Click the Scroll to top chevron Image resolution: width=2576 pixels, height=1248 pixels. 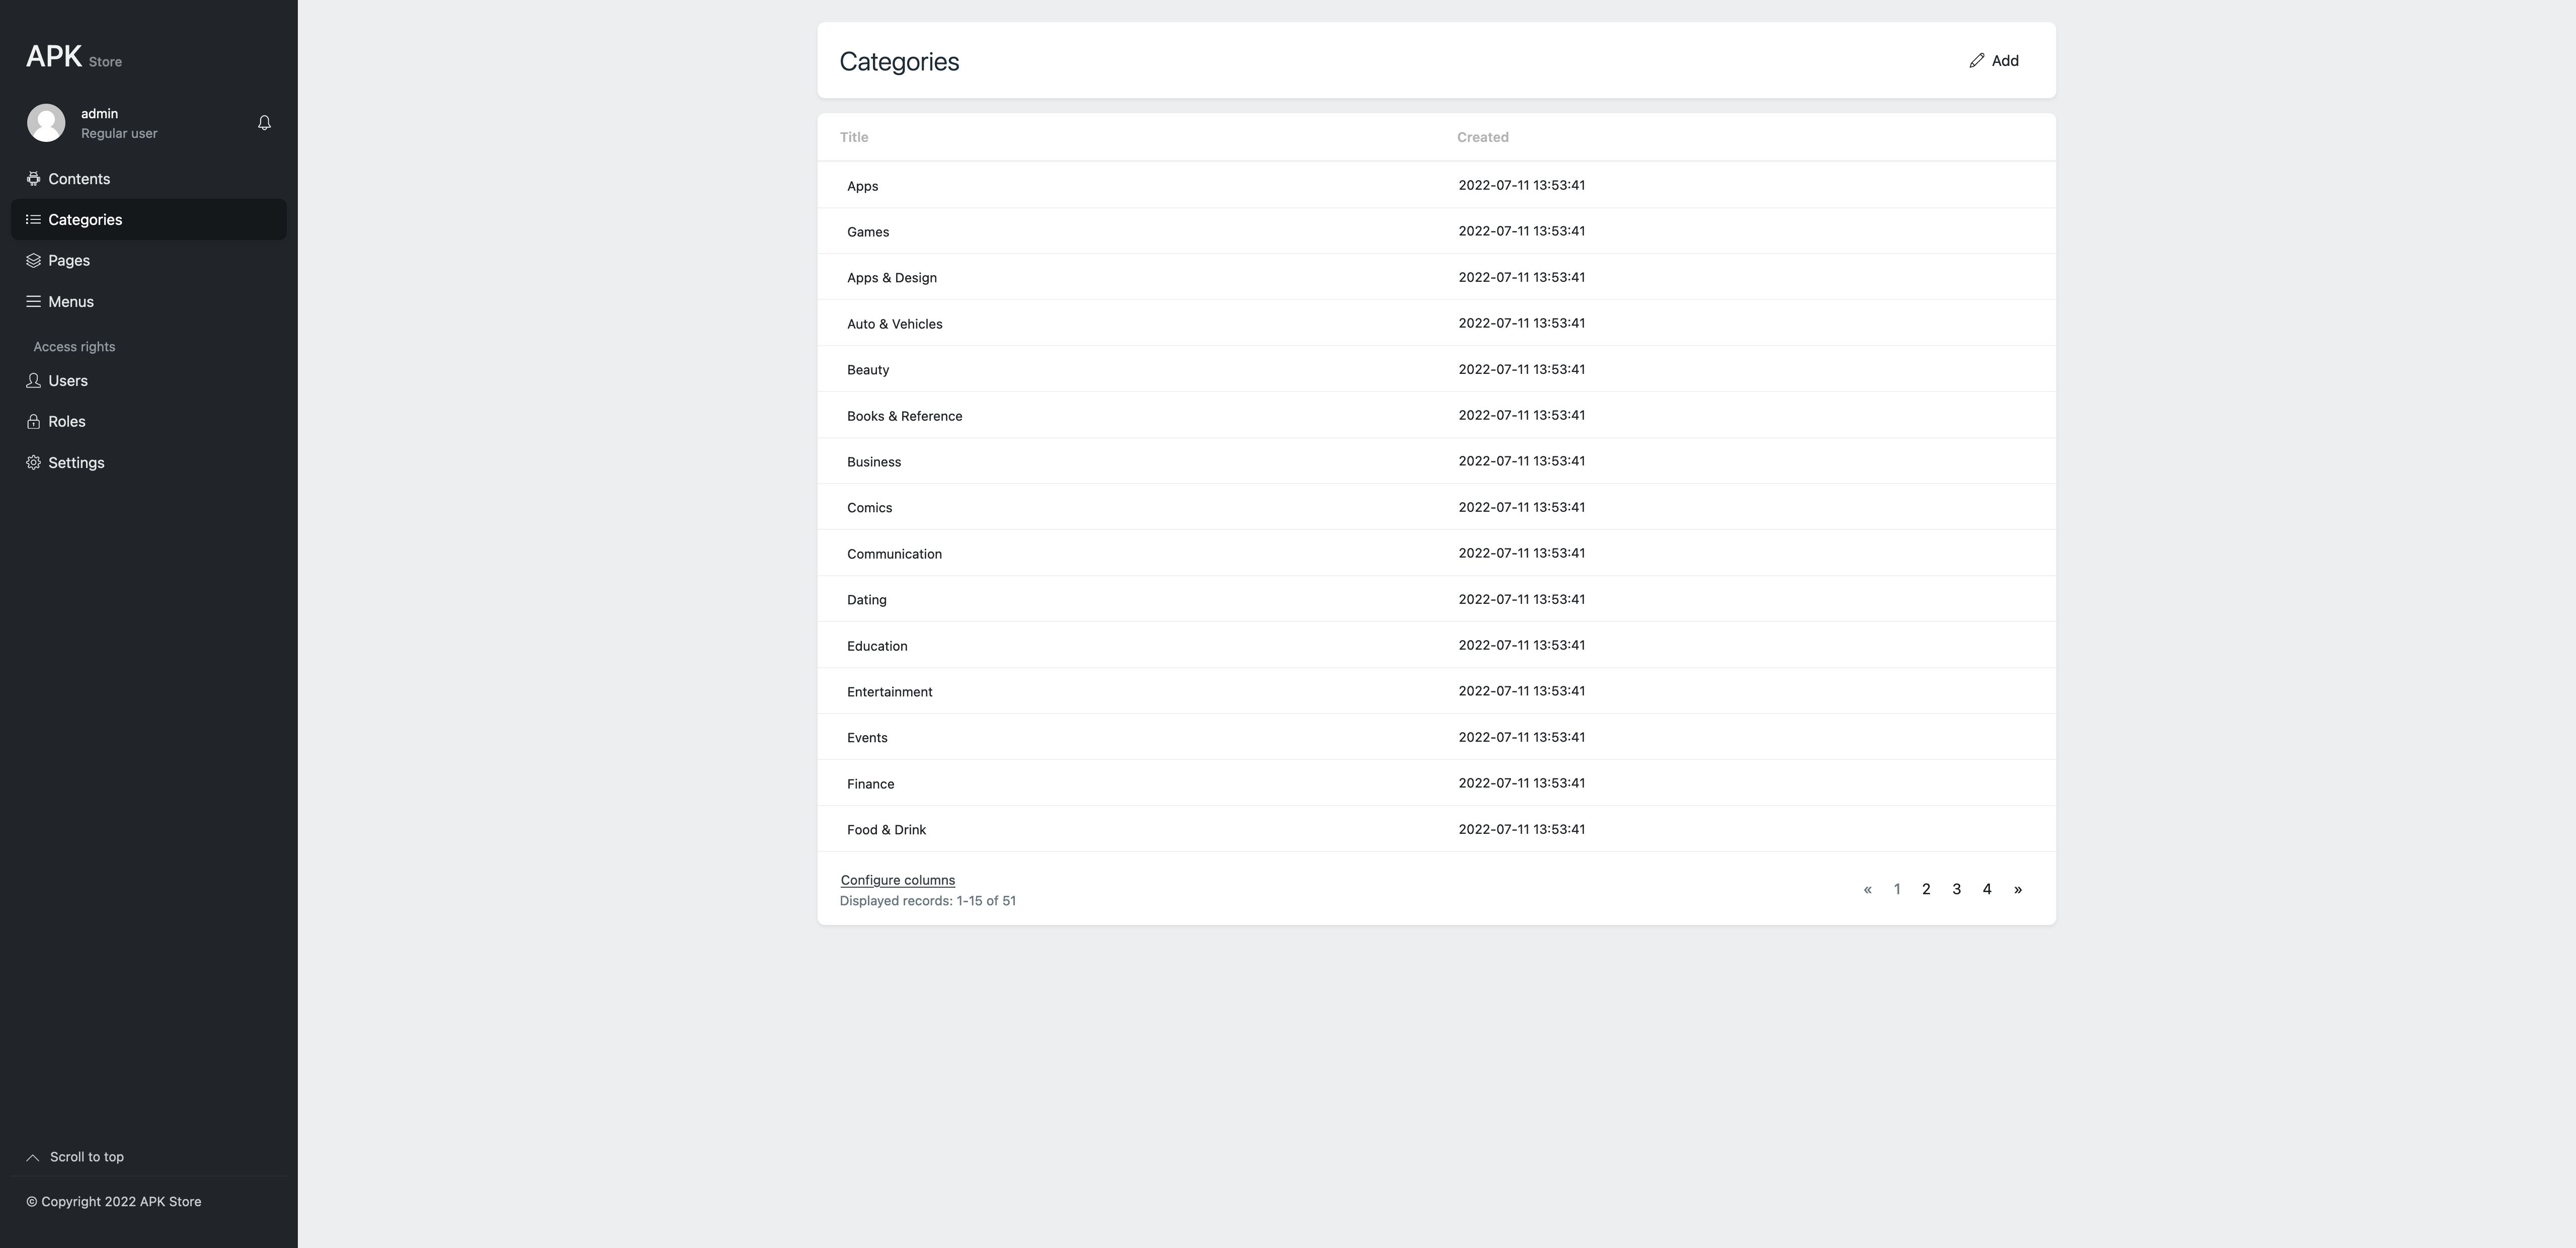[33, 1157]
